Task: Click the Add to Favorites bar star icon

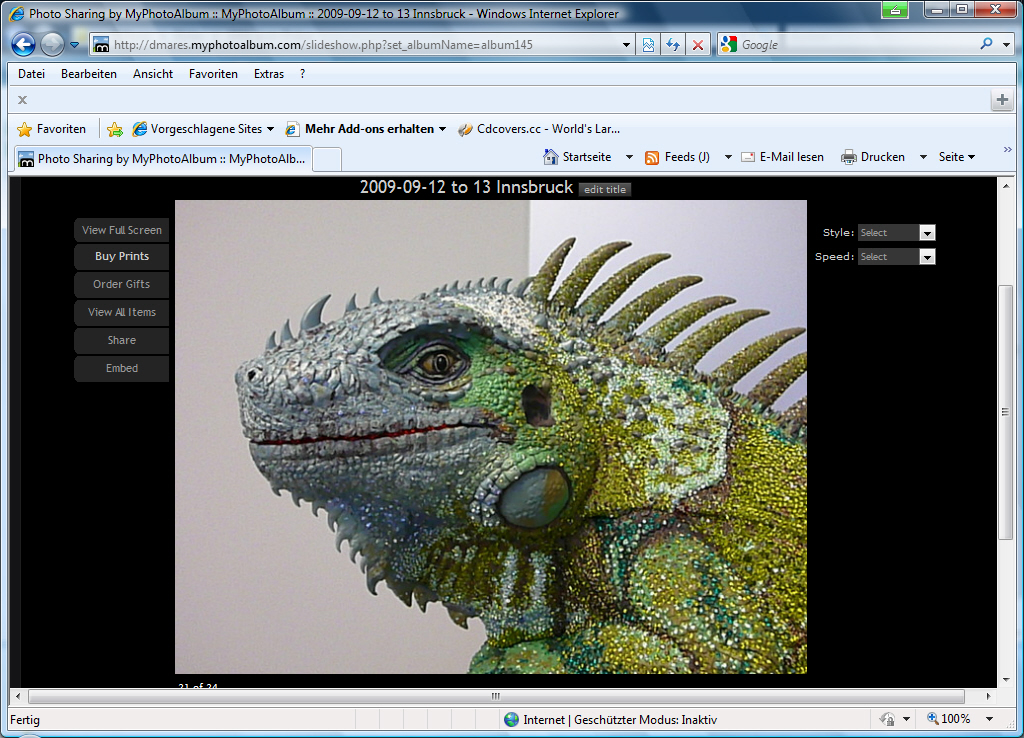Action: point(115,129)
